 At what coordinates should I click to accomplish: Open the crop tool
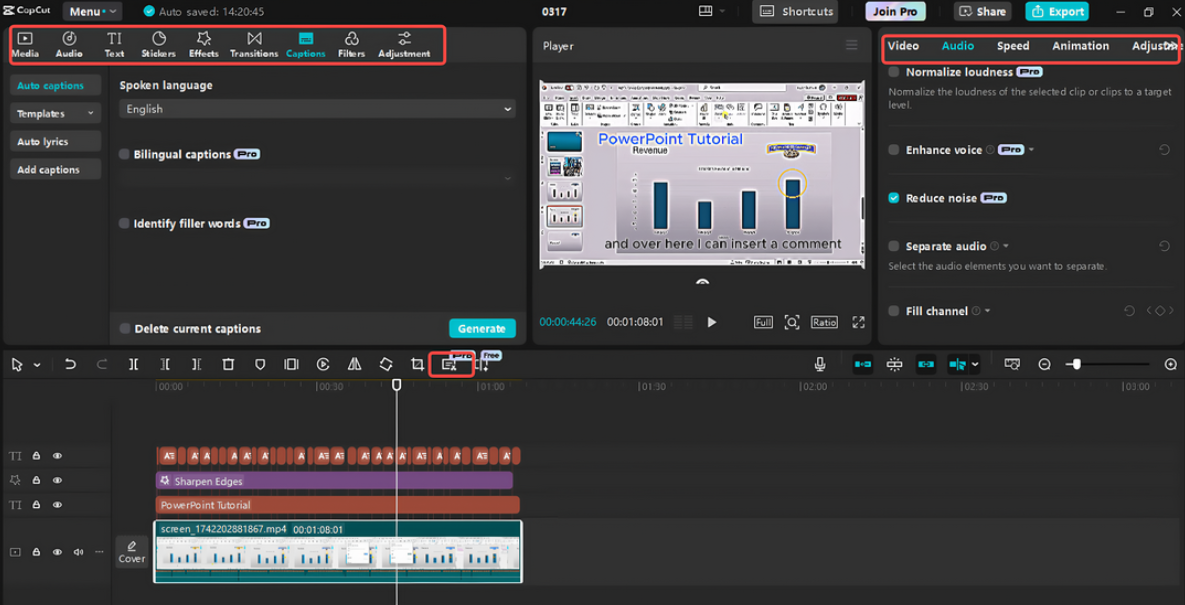point(417,365)
